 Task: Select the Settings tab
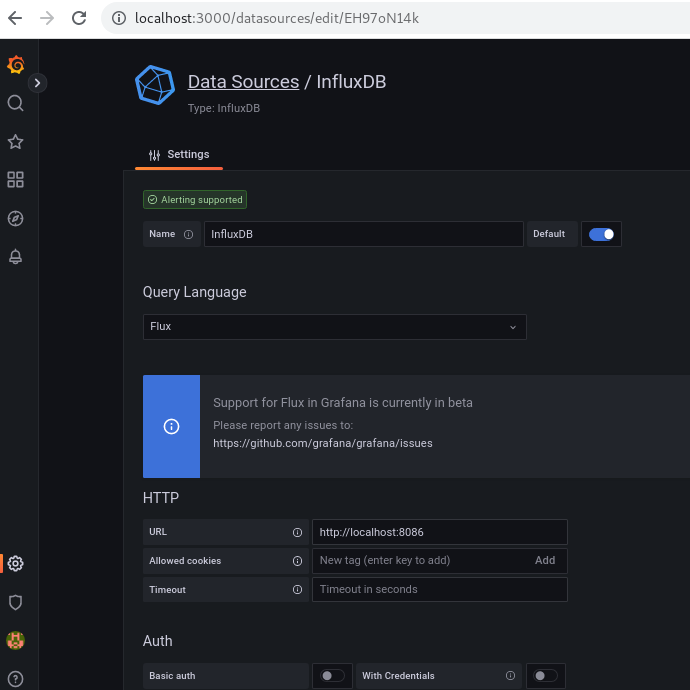(179, 155)
